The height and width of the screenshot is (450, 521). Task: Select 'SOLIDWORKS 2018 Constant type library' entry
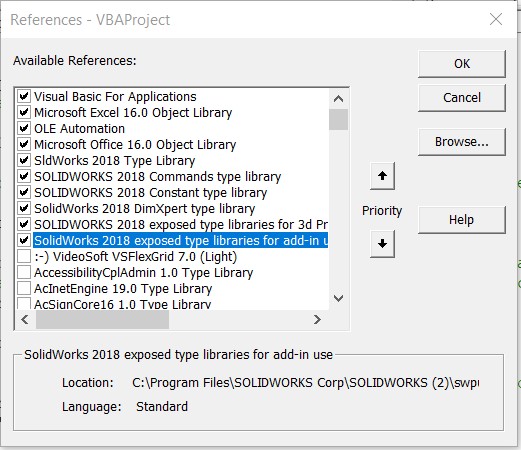tap(151, 192)
